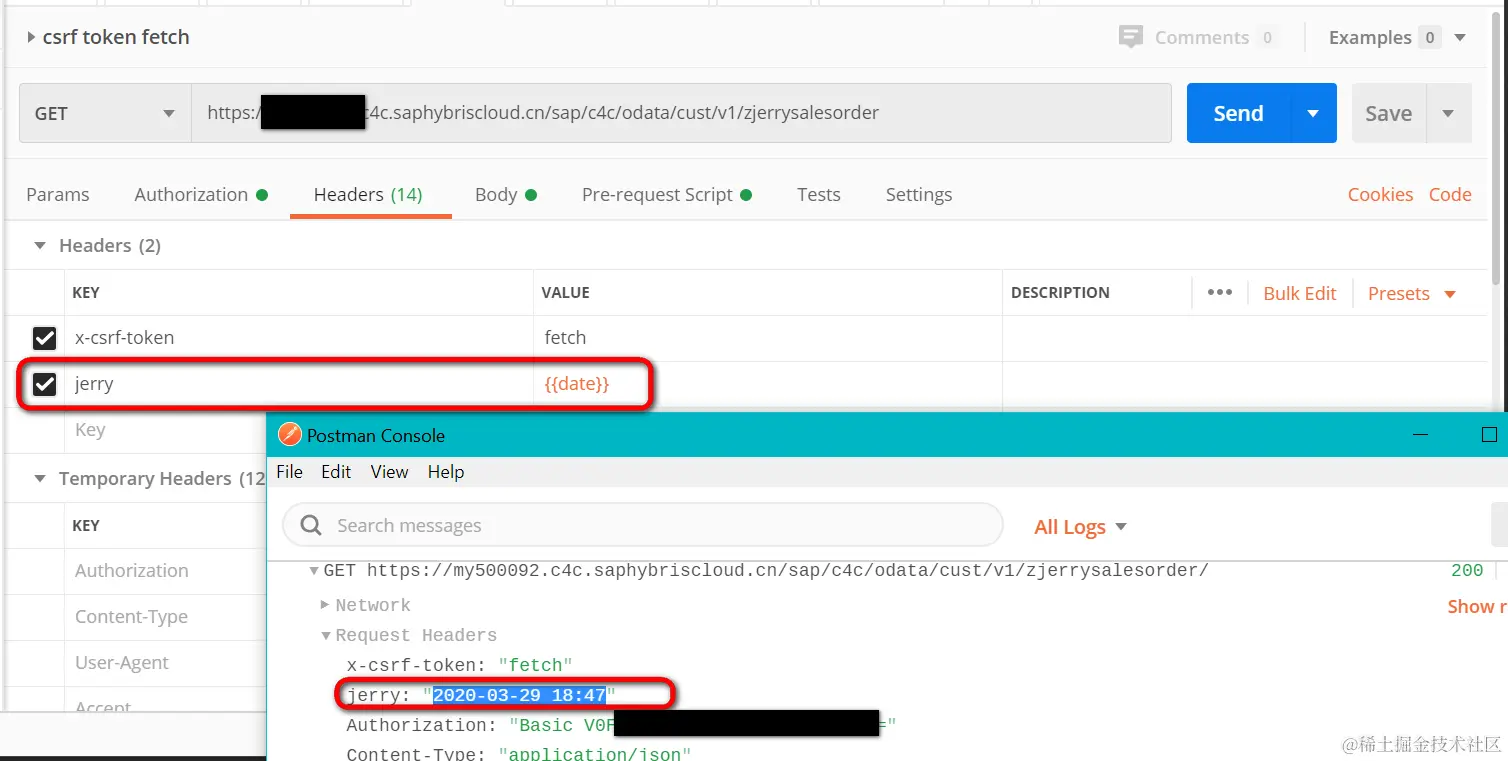This screenshot has height=761, width=1508.
Task: Open the Save options dropdown arrow
Action: click(x=1448, y=113)
